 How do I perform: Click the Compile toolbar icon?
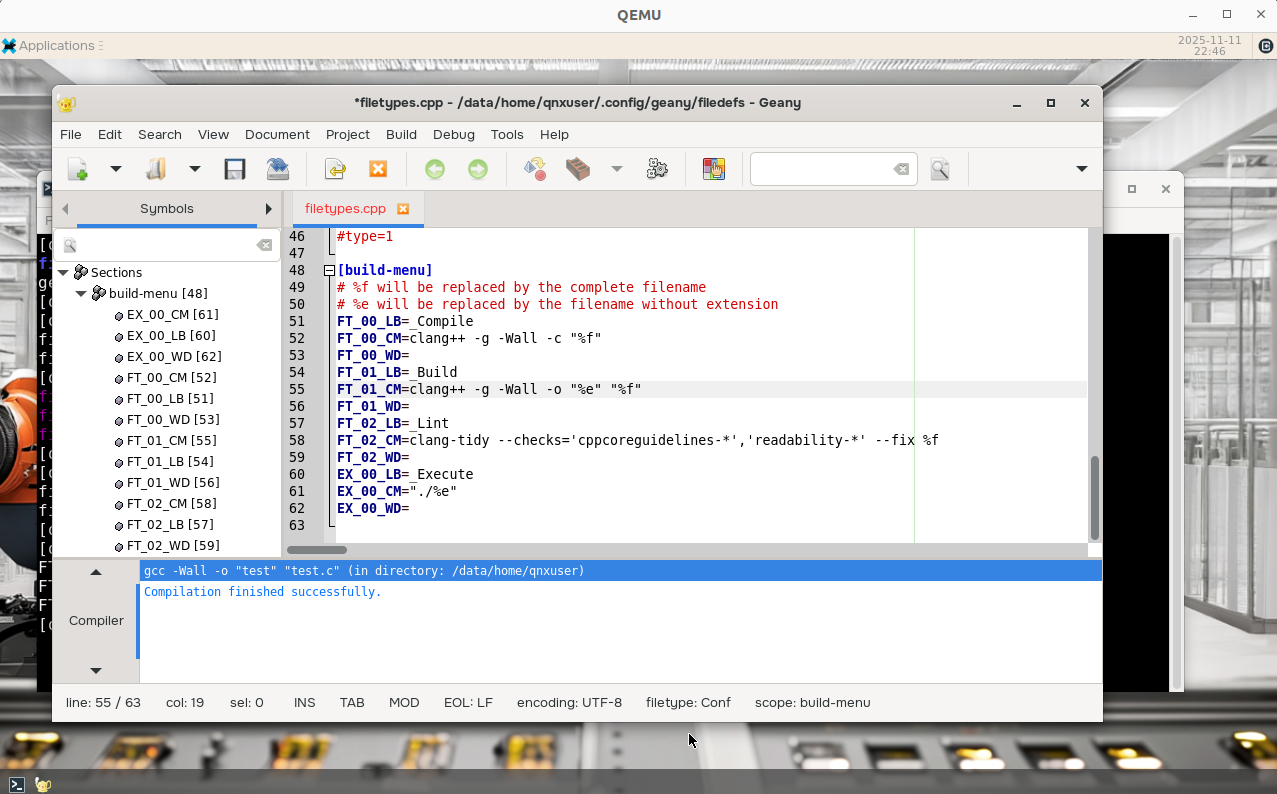click(535, 169)
